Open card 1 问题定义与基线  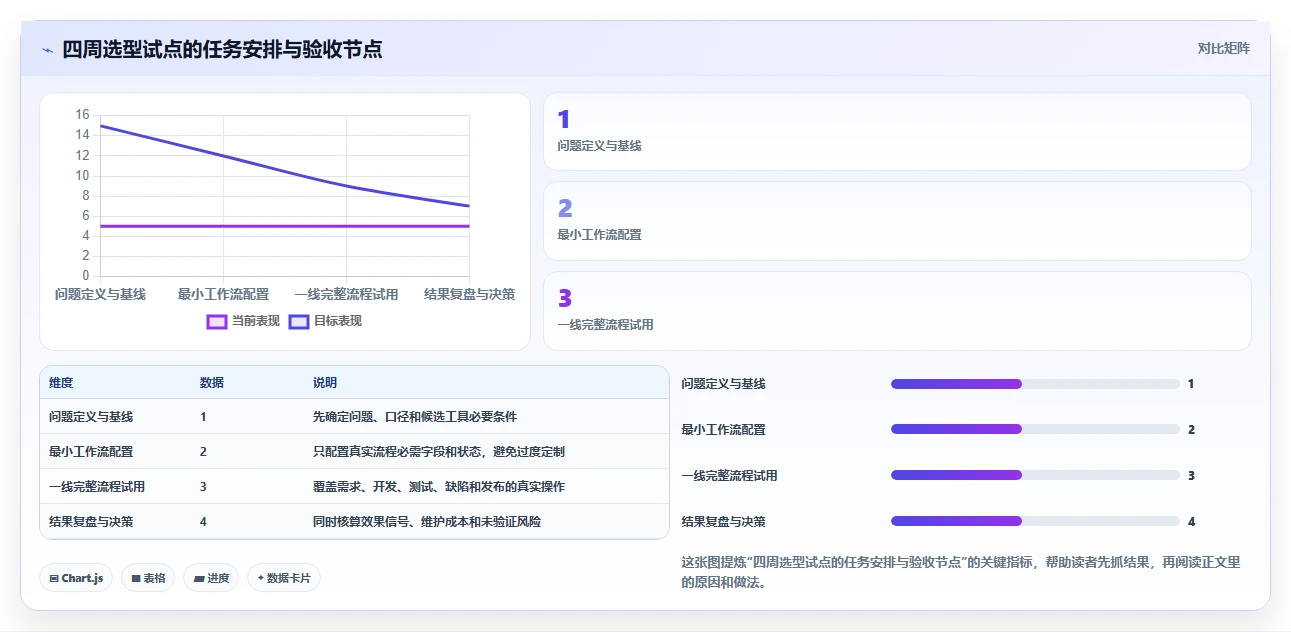[897, 132]
